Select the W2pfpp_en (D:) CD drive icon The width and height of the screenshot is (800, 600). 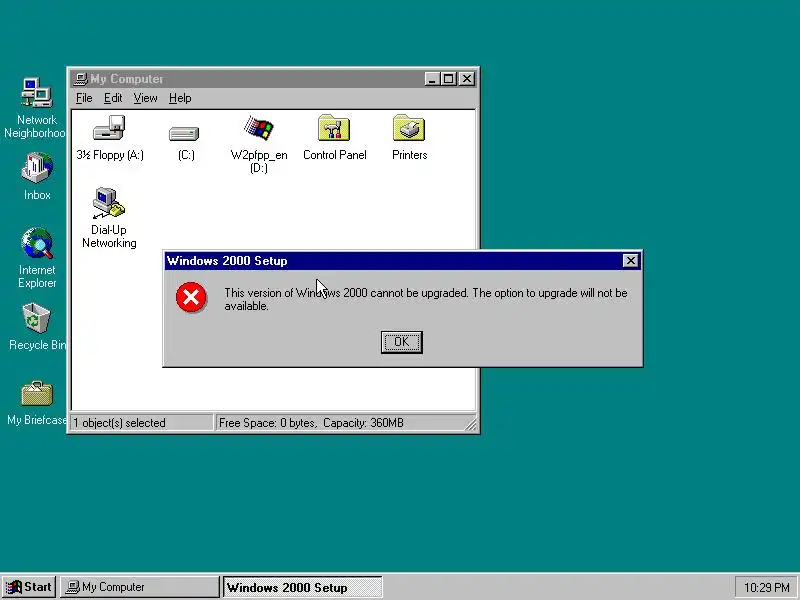click(x=259, y=128)
